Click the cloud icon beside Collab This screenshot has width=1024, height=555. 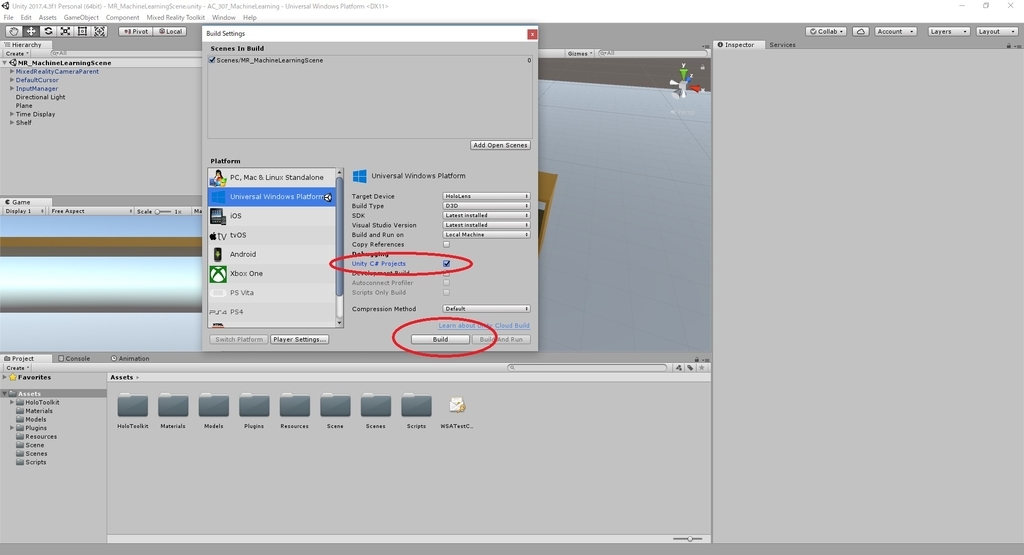861,31
